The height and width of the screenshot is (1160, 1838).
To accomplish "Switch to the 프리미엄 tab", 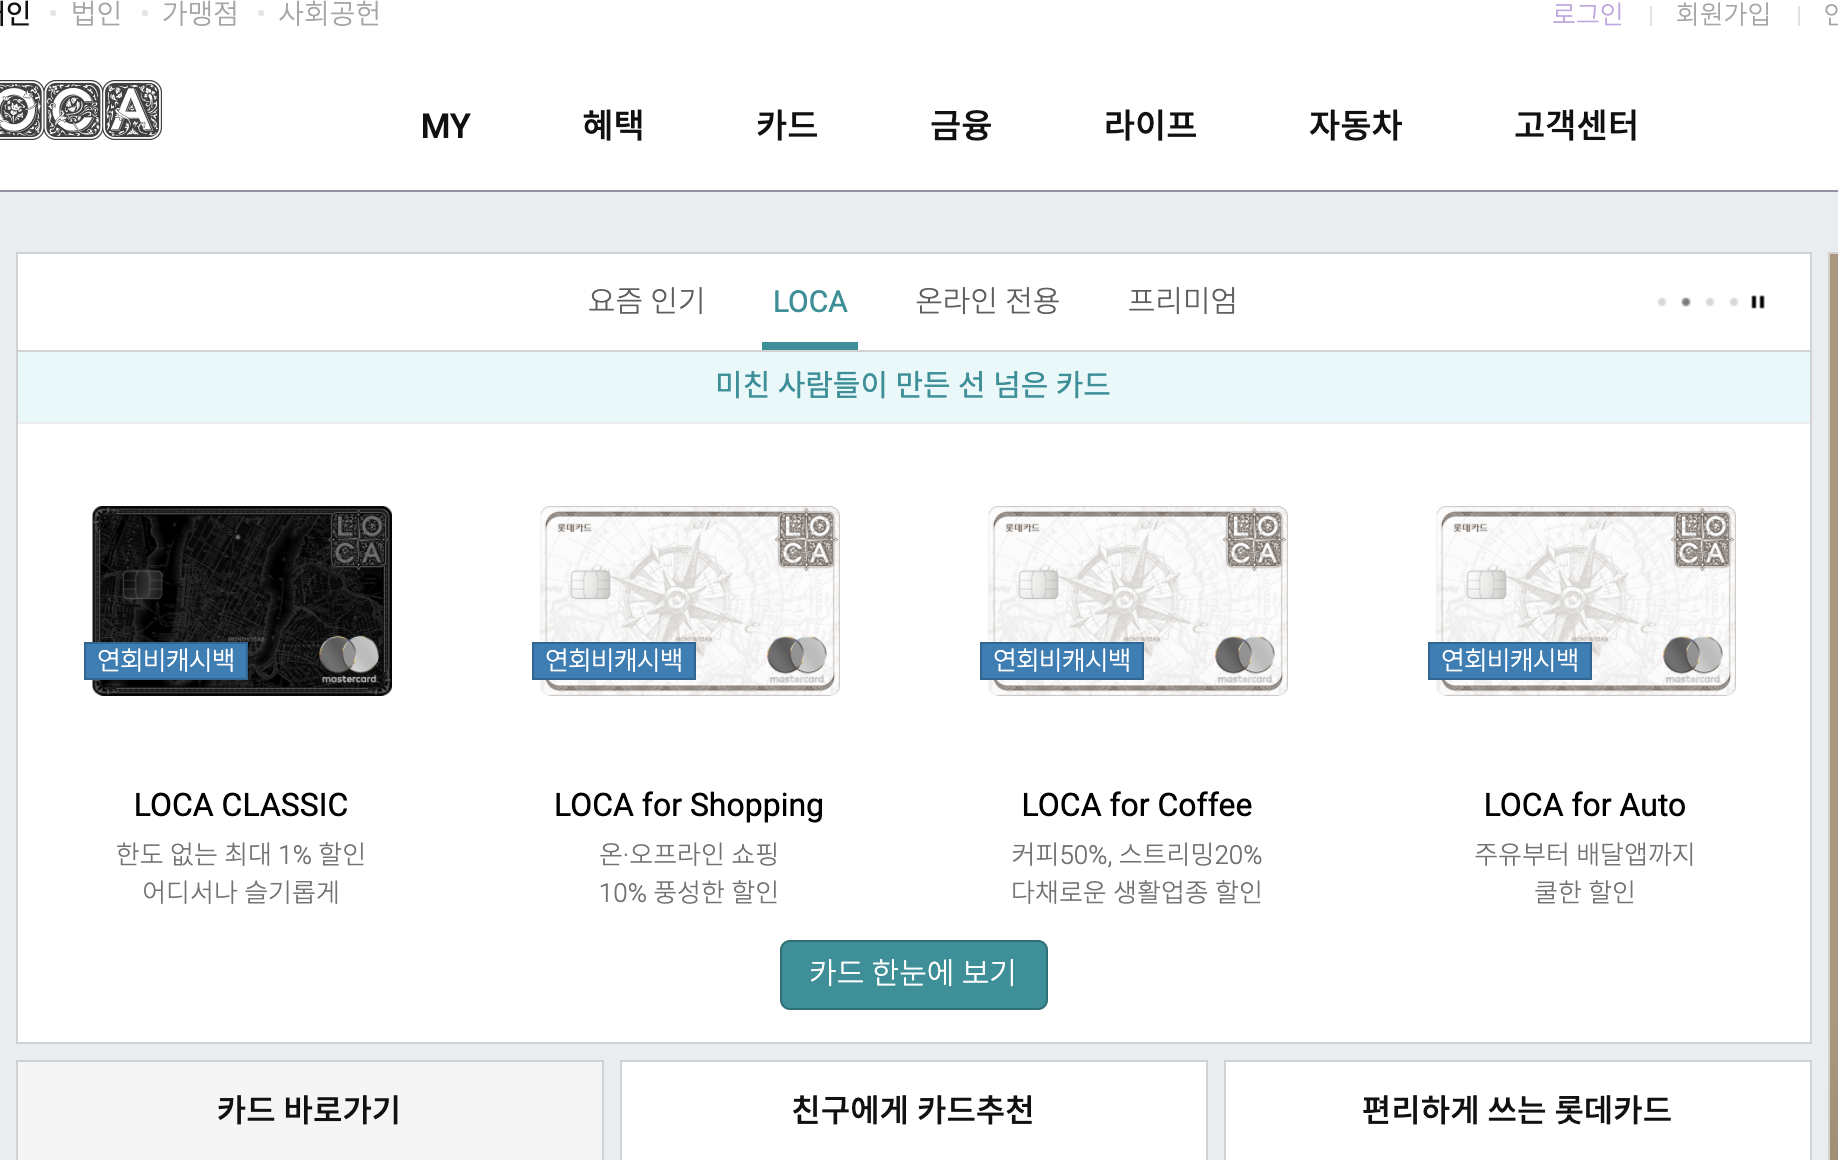I will coord(1182,301).
